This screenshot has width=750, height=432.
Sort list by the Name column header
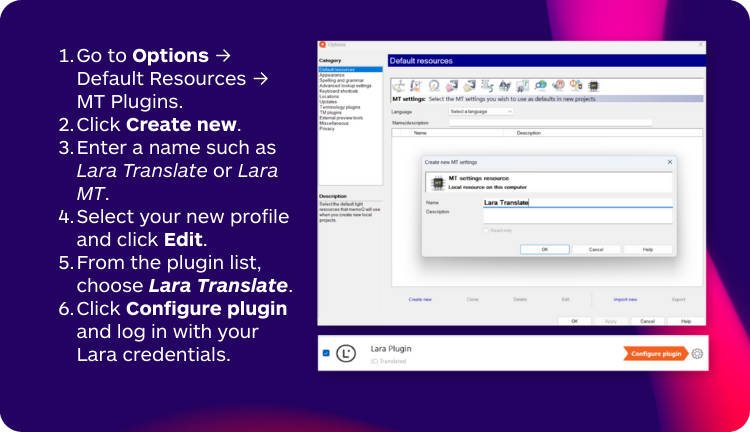click(457, 133)
